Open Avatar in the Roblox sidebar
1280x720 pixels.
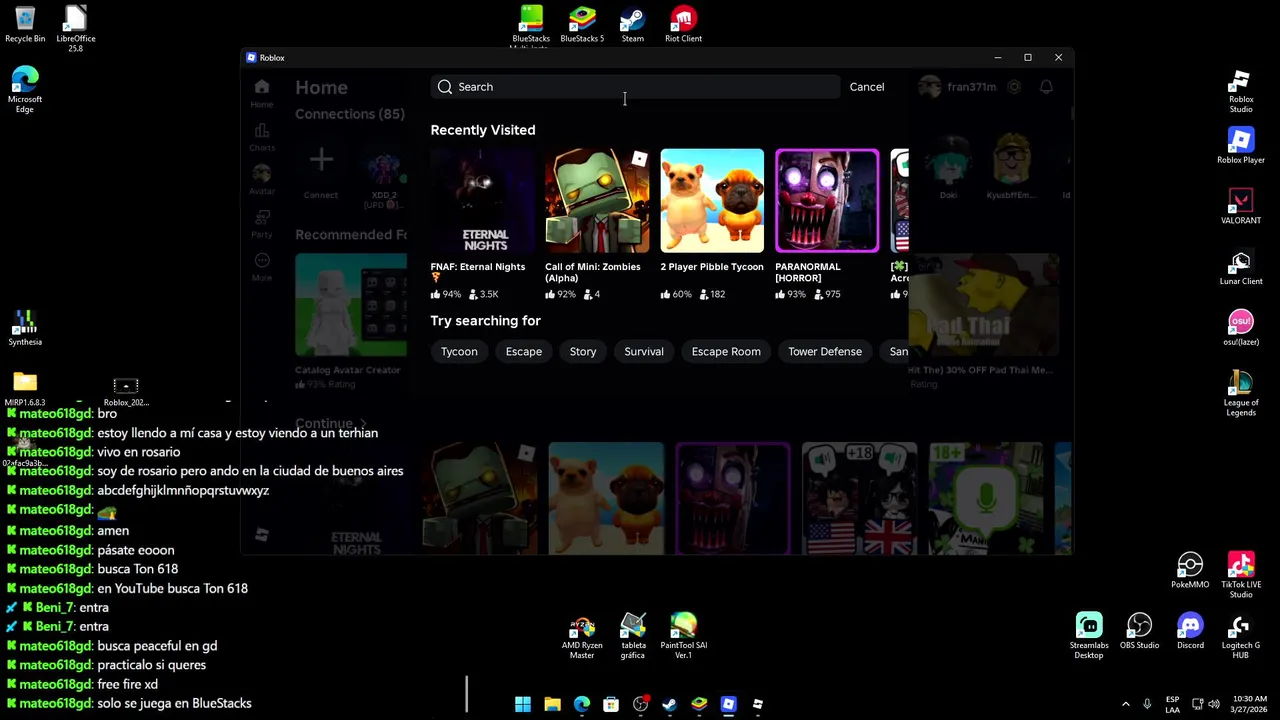coord(262,180)
